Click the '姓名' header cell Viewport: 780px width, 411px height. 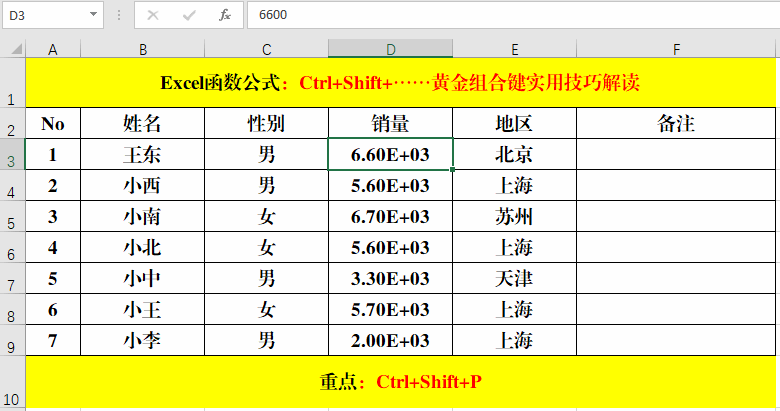pos(142,123)
